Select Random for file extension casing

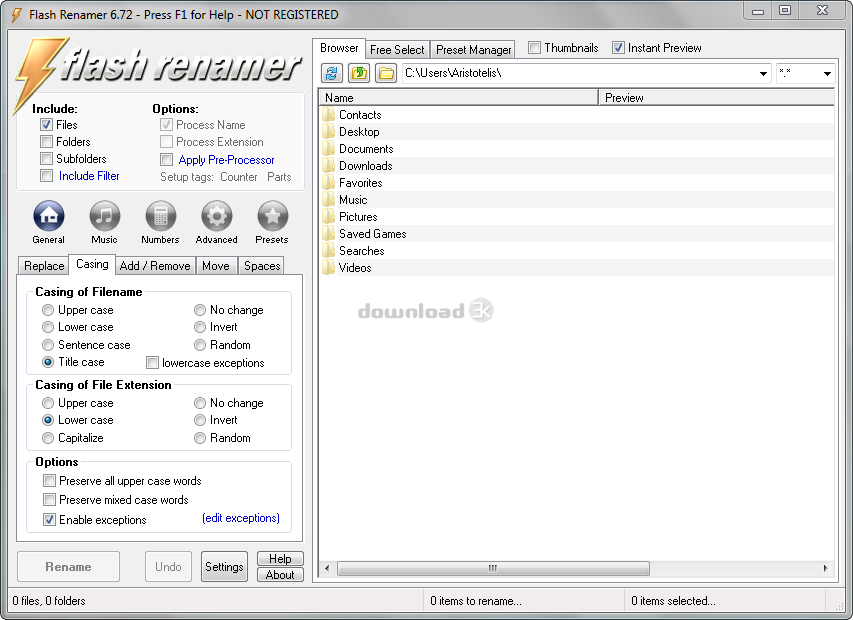[200, 438]
